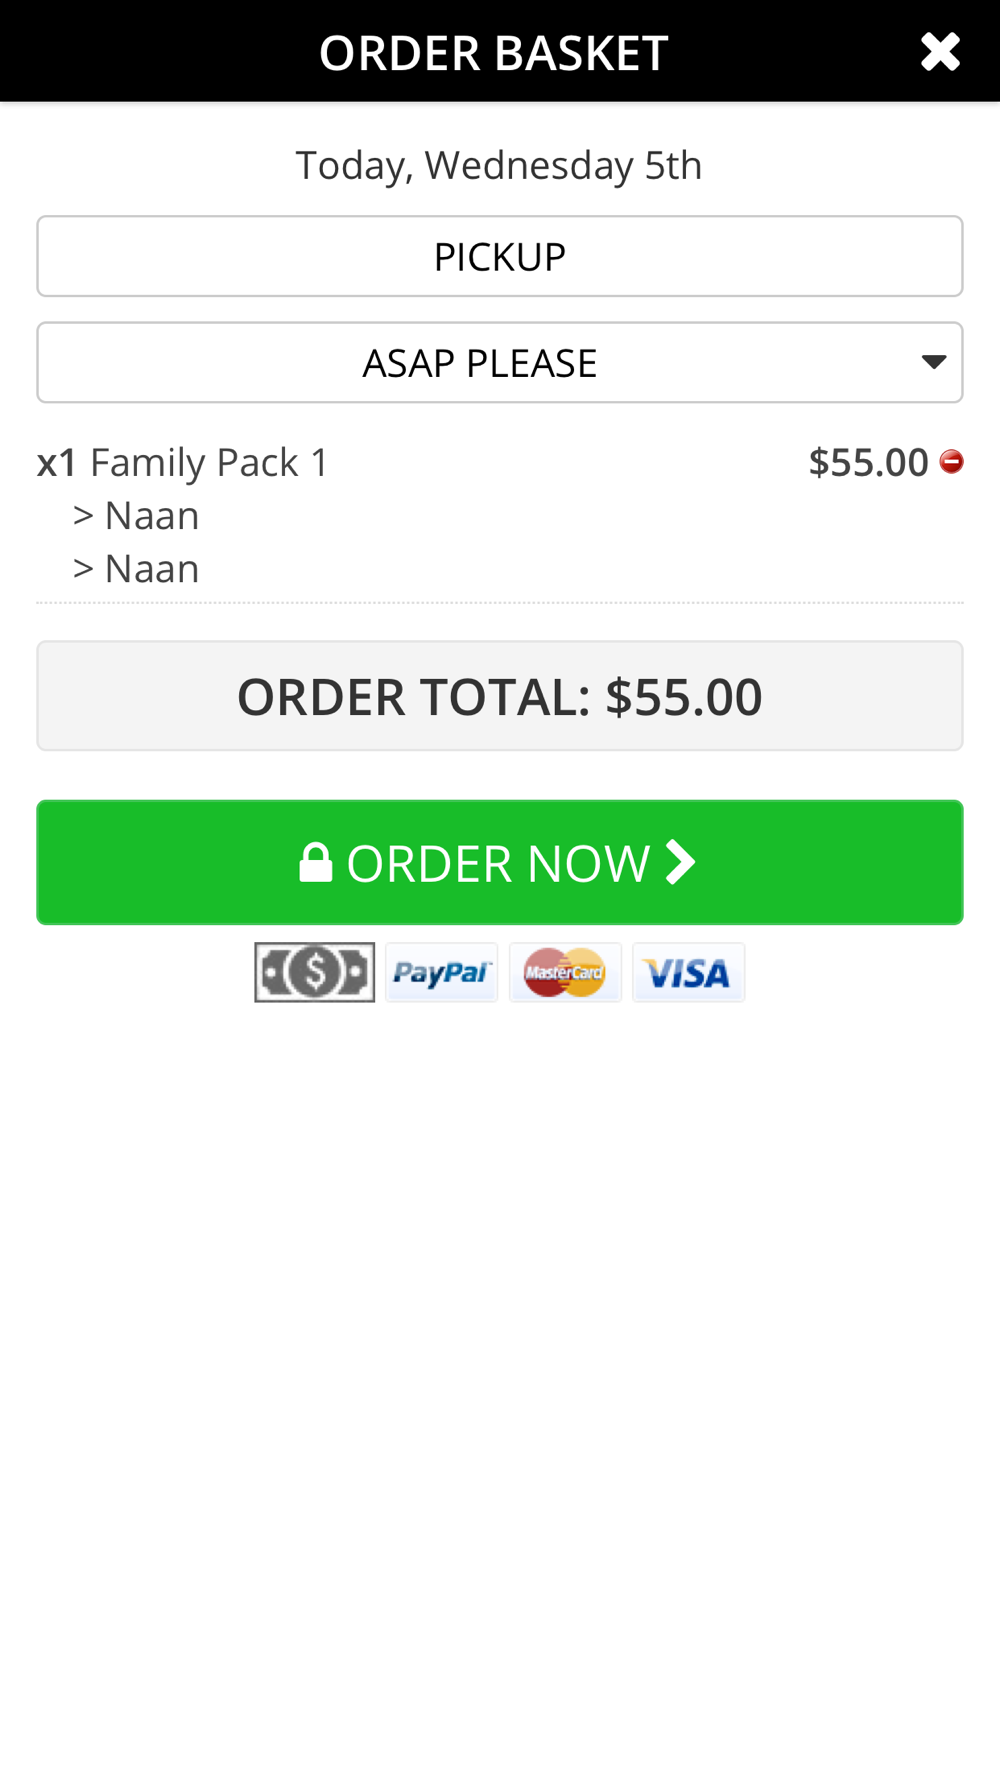
Task: Remove Family Pack 1 using red minus icon
Action: pyautogui.click(x=951, y=461)
